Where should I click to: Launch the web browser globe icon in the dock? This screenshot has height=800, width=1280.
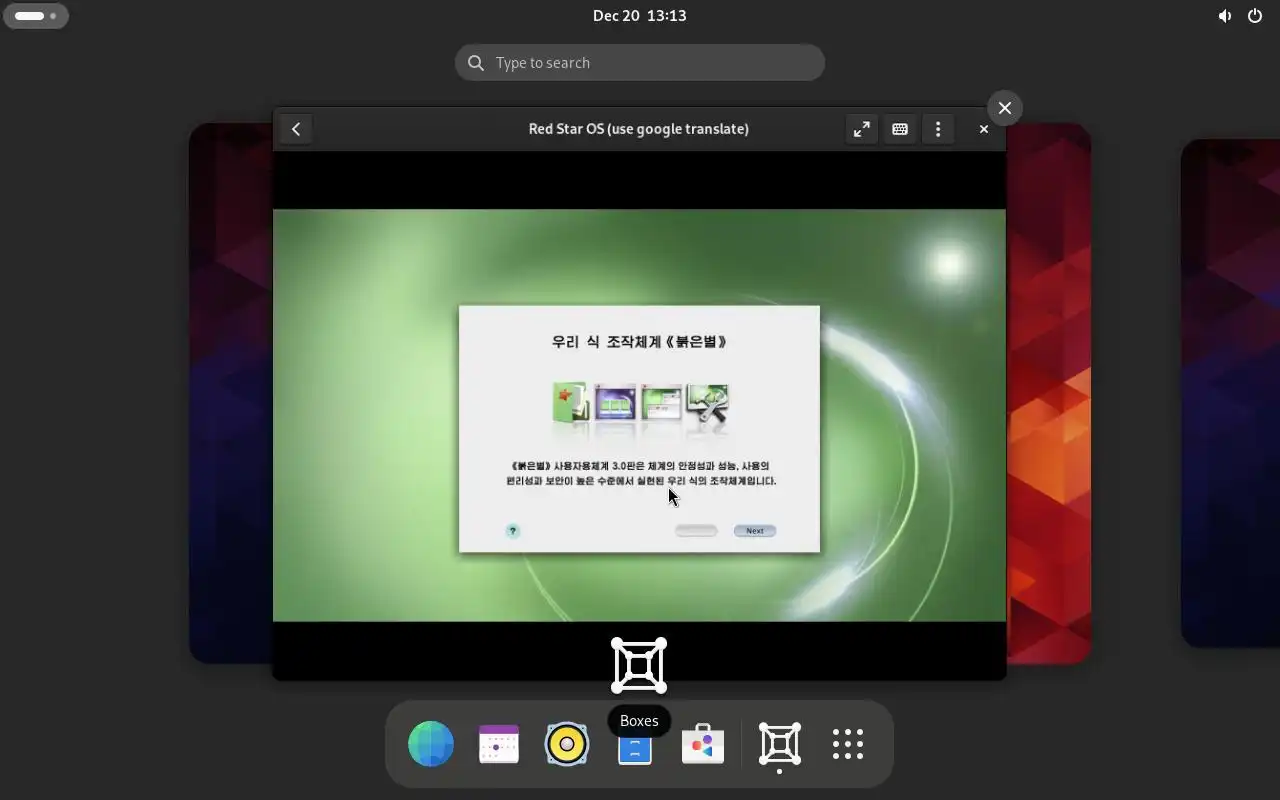431,744
